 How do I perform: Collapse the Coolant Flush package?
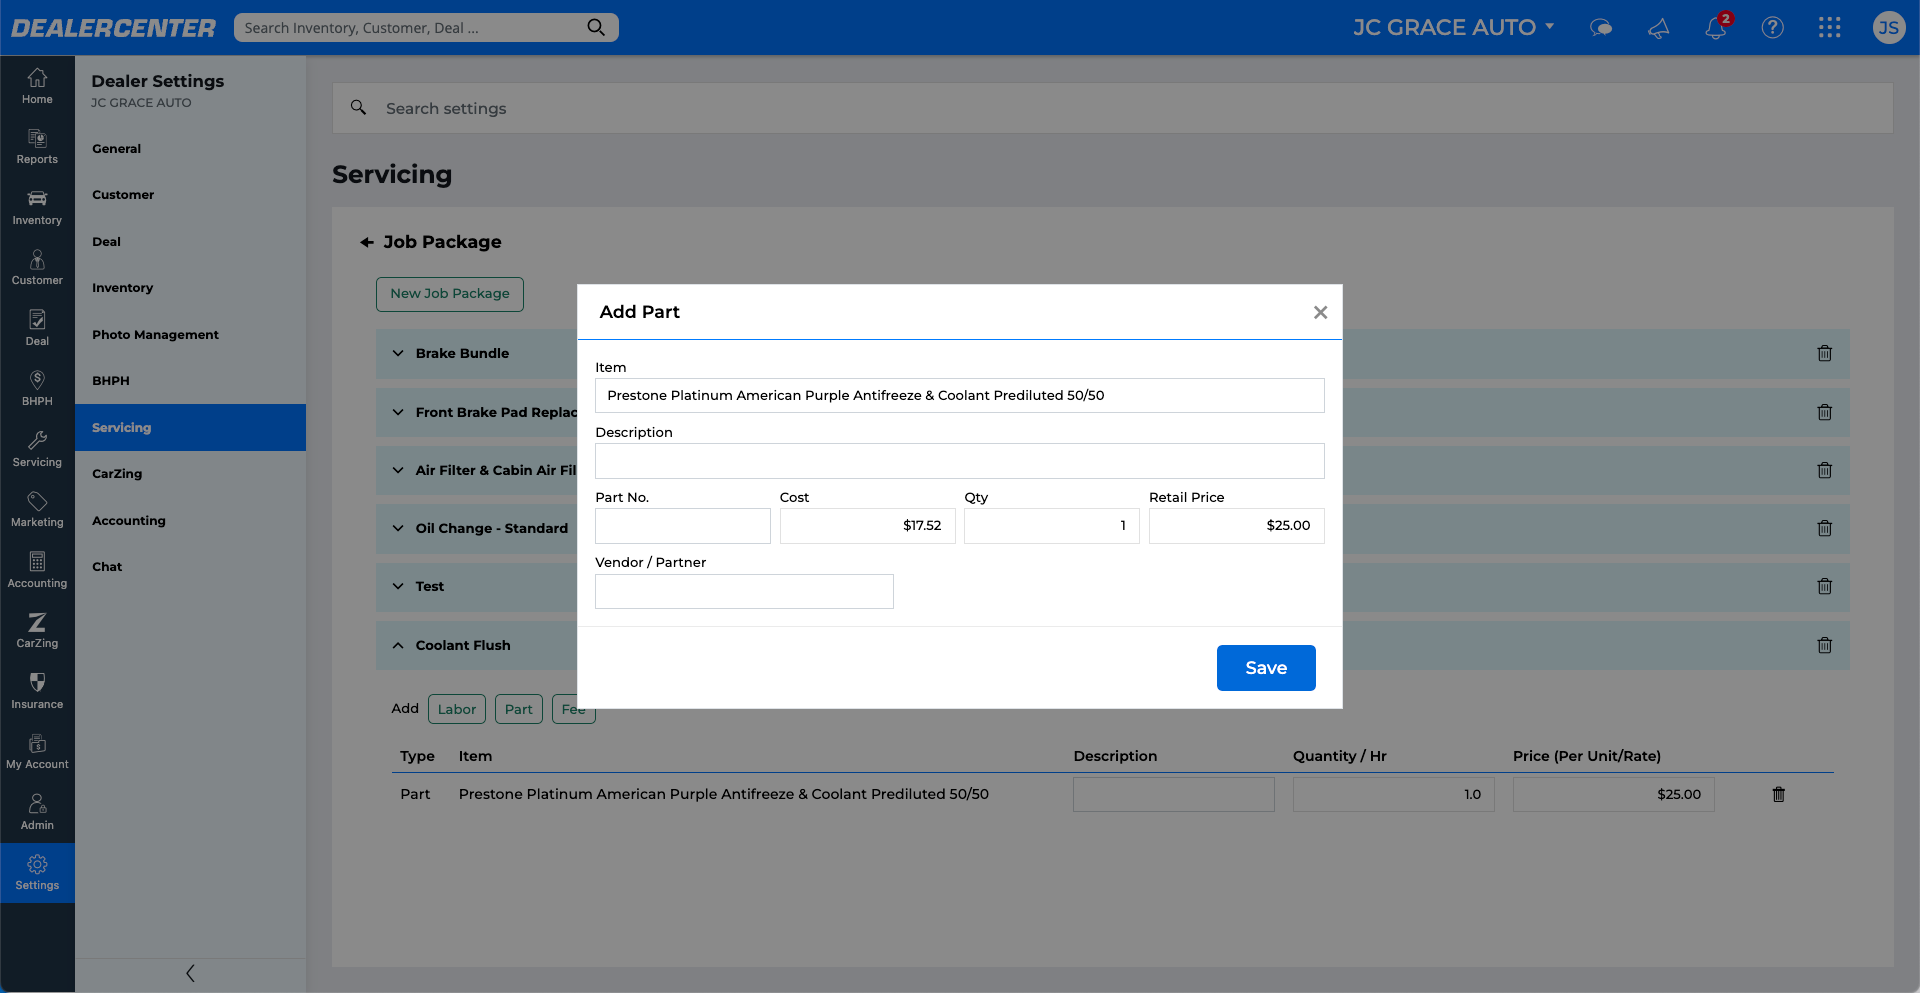[x=398, y=645]
